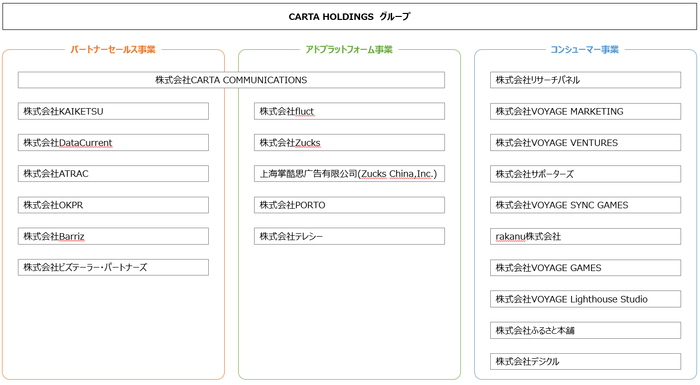Viewport: 700px width, 385px height.
Task: Select 株式会社ビズテーラー・パートナーズ box
Action: 113,268
